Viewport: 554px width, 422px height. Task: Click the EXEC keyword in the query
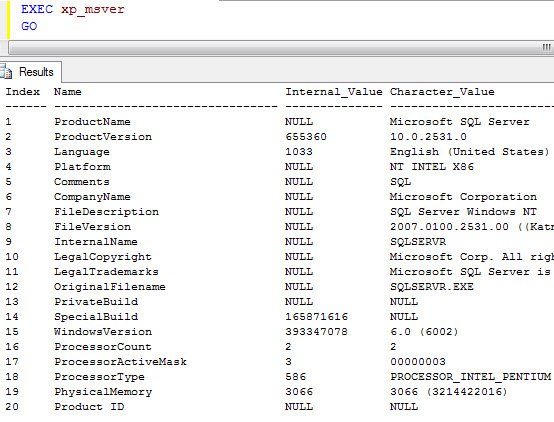point(37,9)
